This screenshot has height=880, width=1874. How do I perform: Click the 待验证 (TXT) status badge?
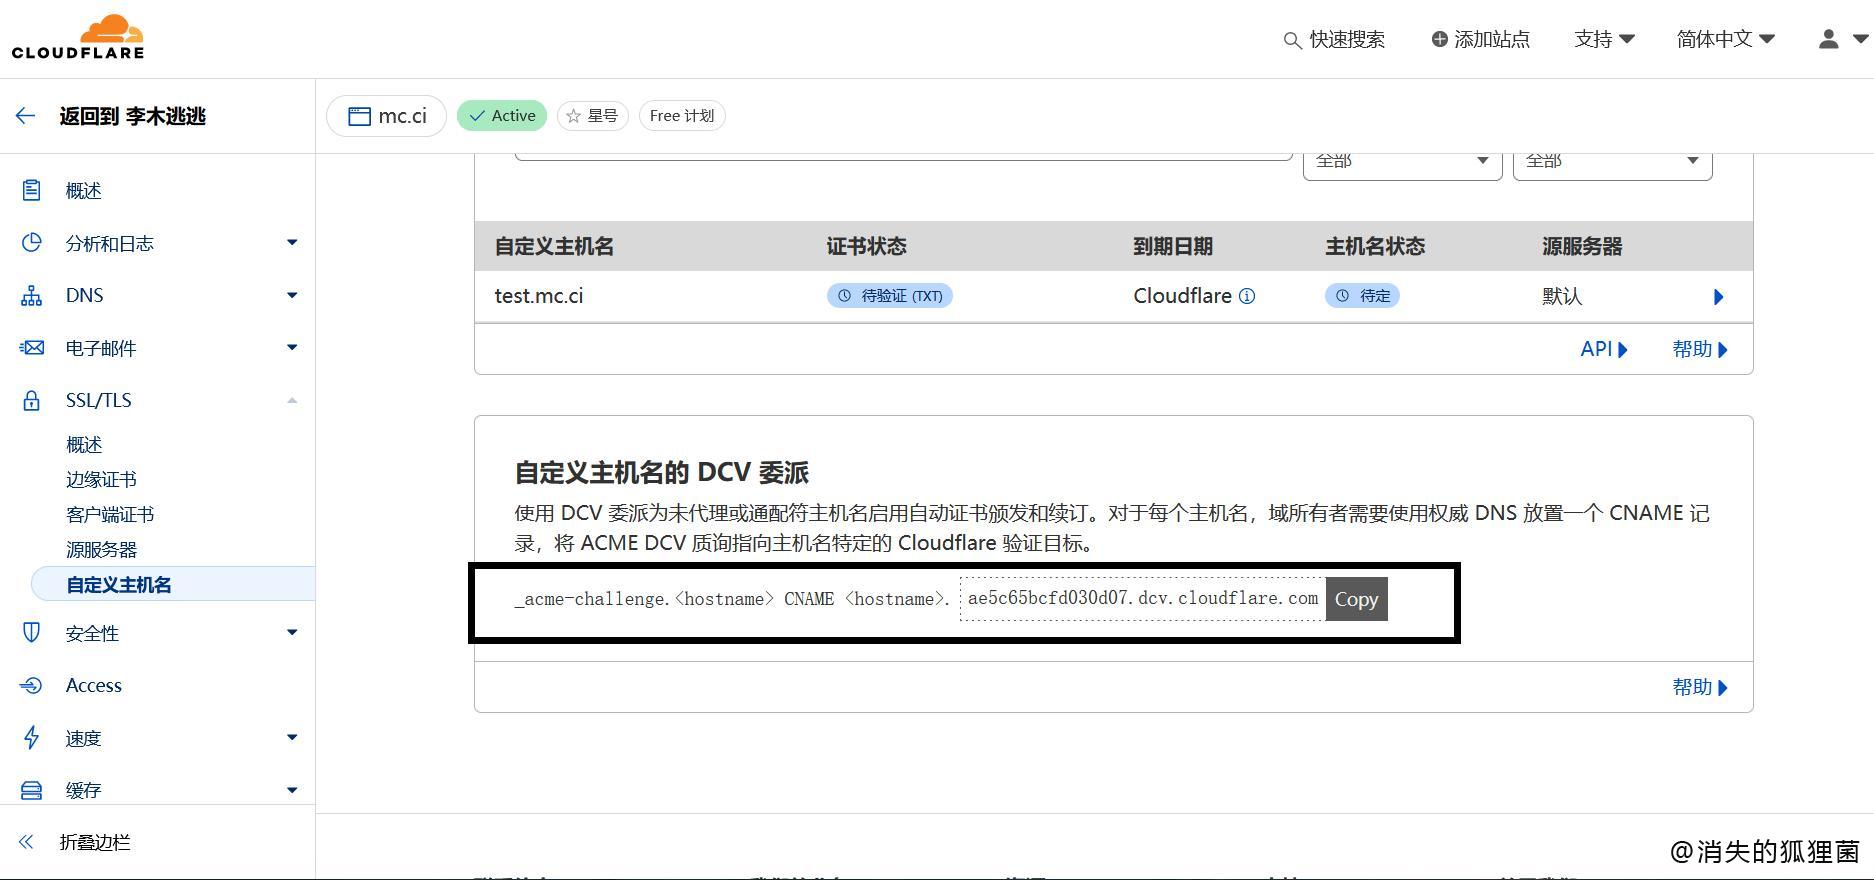tap(889, 296)
